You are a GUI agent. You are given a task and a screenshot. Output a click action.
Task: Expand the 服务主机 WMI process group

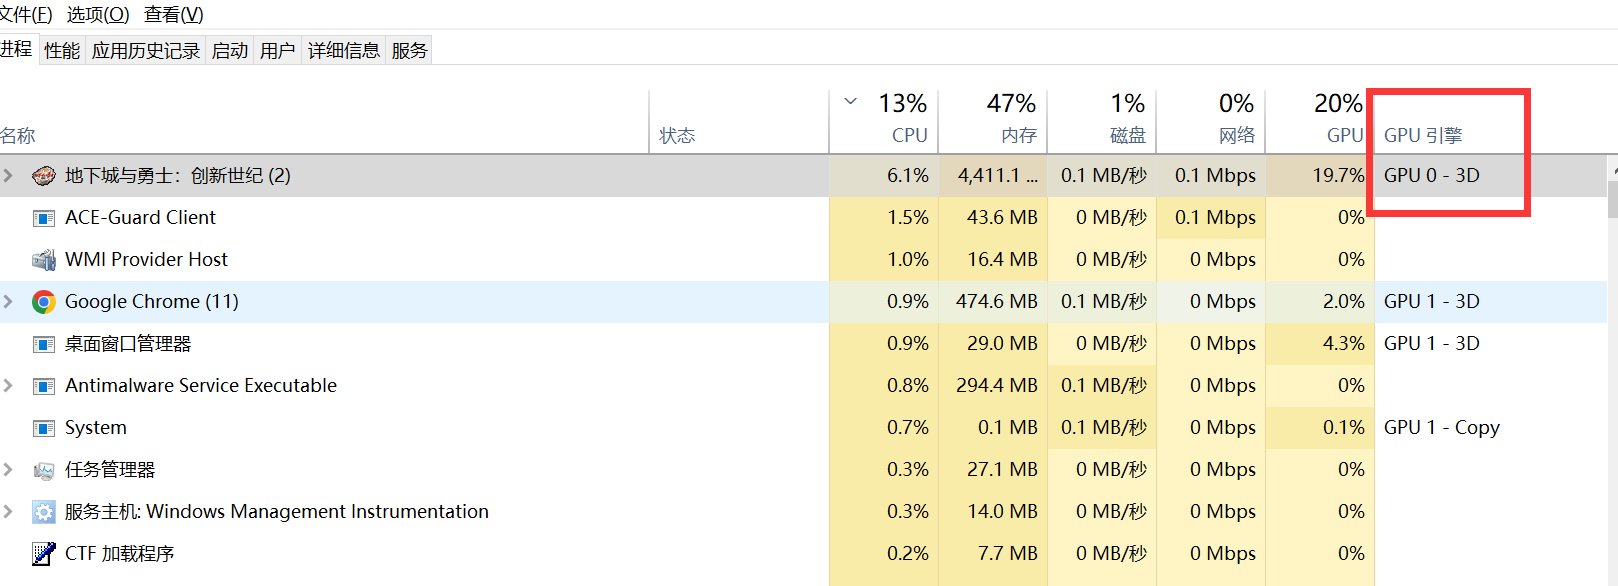click(9, 512)
